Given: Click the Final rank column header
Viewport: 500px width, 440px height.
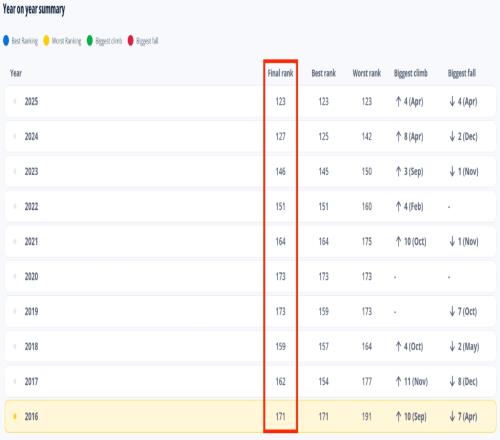Looking at the screenshot, I should [280, 73].
